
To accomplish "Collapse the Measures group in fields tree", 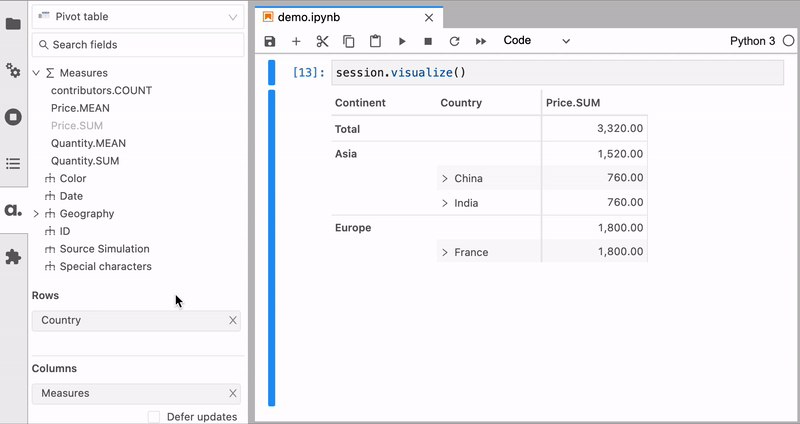I will tap(37, 73).
